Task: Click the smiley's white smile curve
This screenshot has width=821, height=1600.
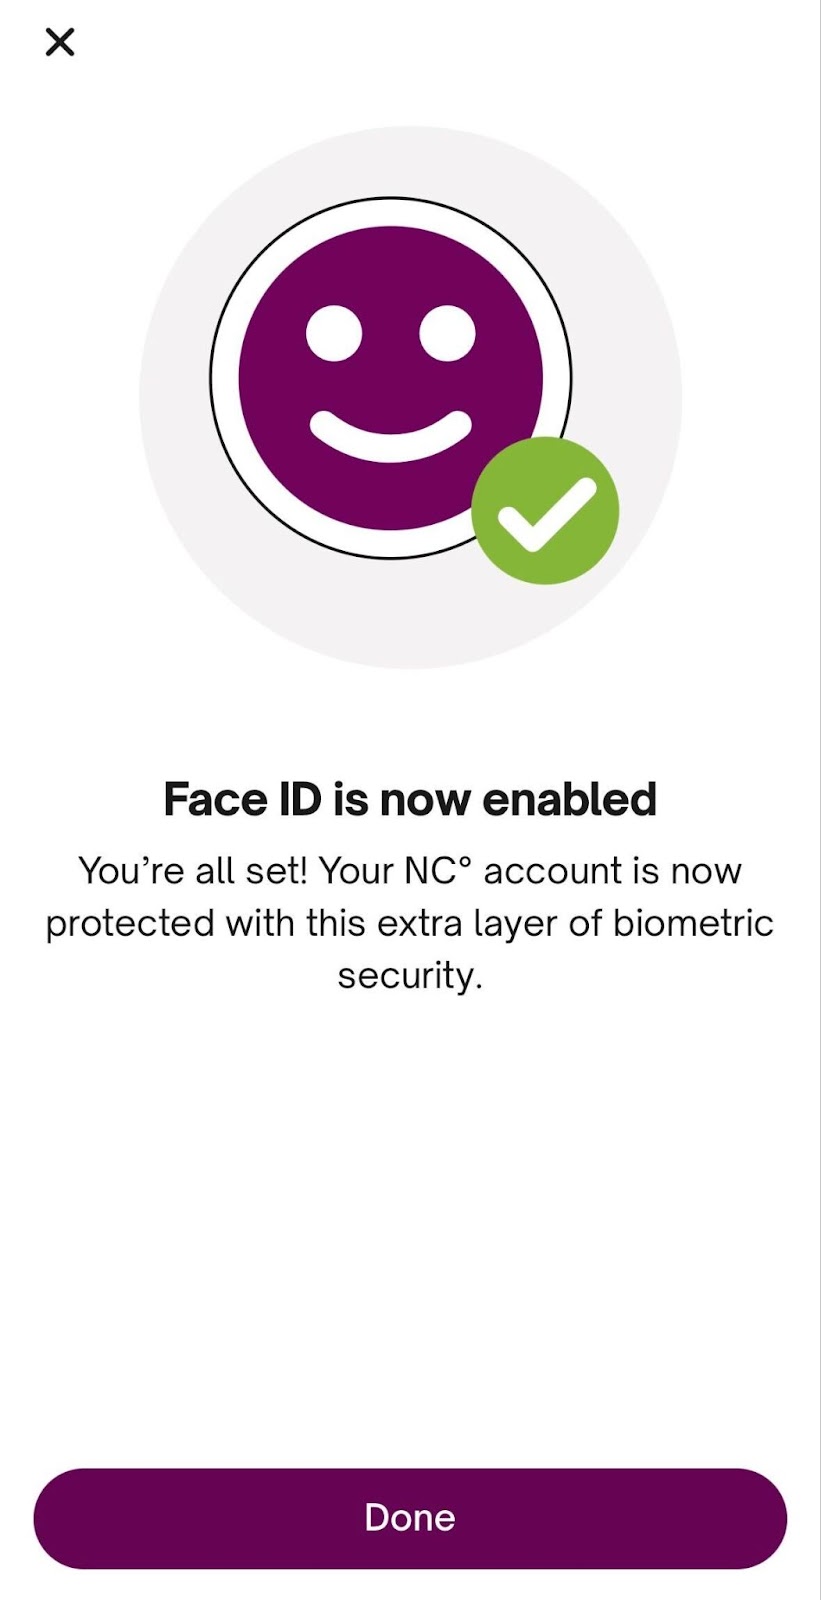Action: (390, 440)
